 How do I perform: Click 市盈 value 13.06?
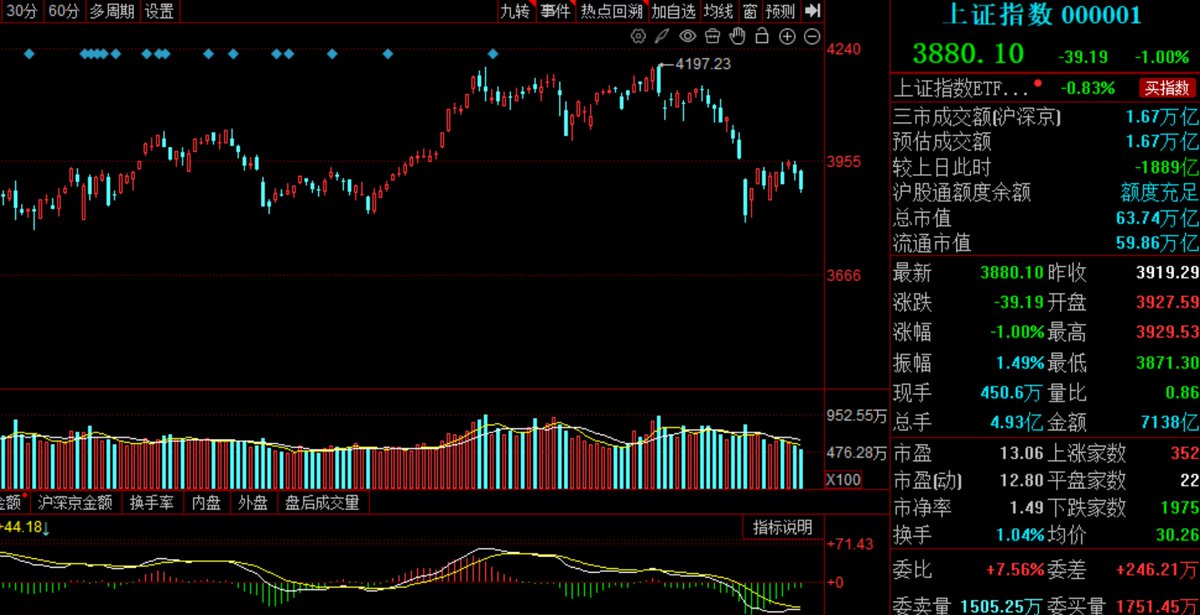[1022, 453]
